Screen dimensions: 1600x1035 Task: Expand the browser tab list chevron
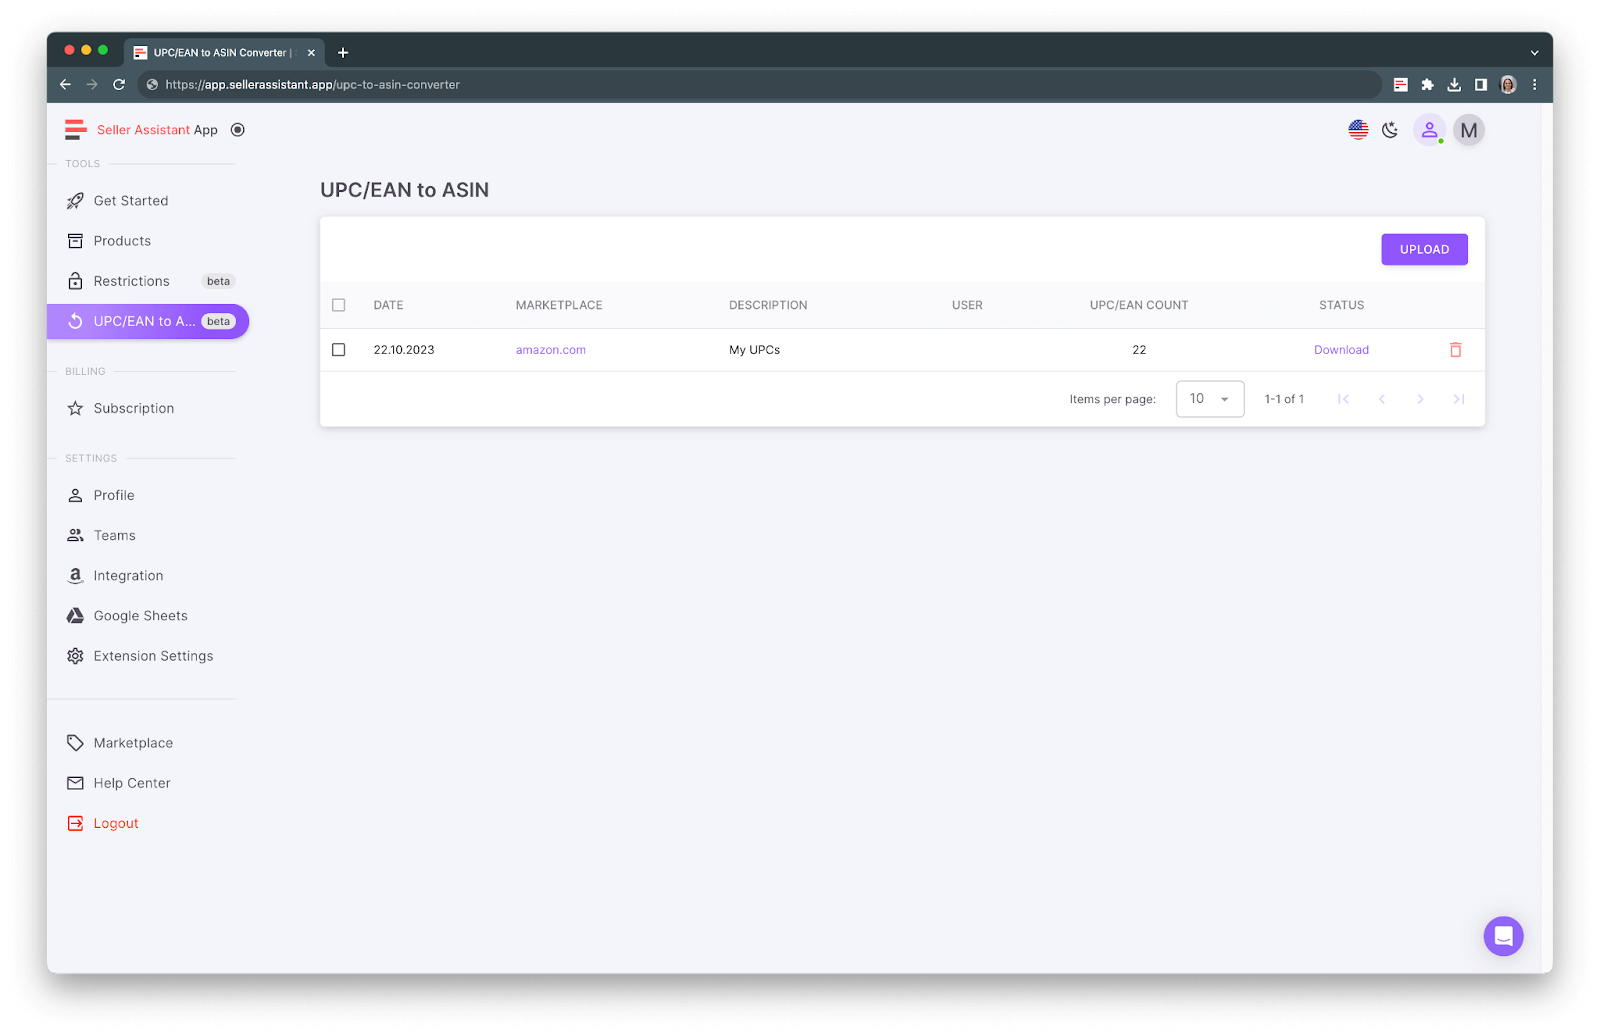click(x=1535, y=52)
